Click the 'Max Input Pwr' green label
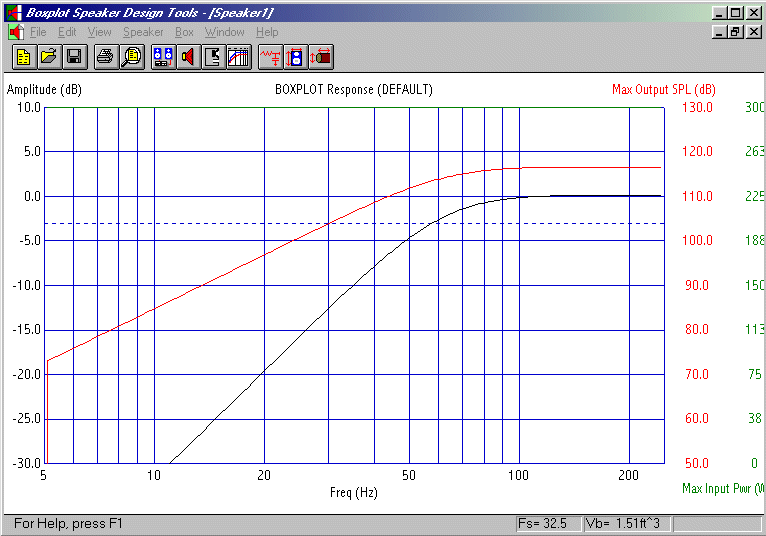 coord(723,488)
